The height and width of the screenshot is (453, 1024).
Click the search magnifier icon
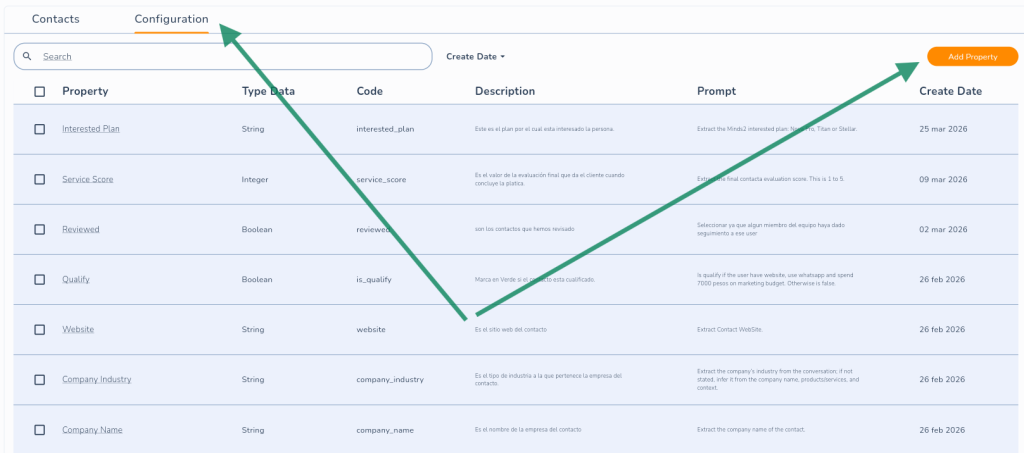28,57
